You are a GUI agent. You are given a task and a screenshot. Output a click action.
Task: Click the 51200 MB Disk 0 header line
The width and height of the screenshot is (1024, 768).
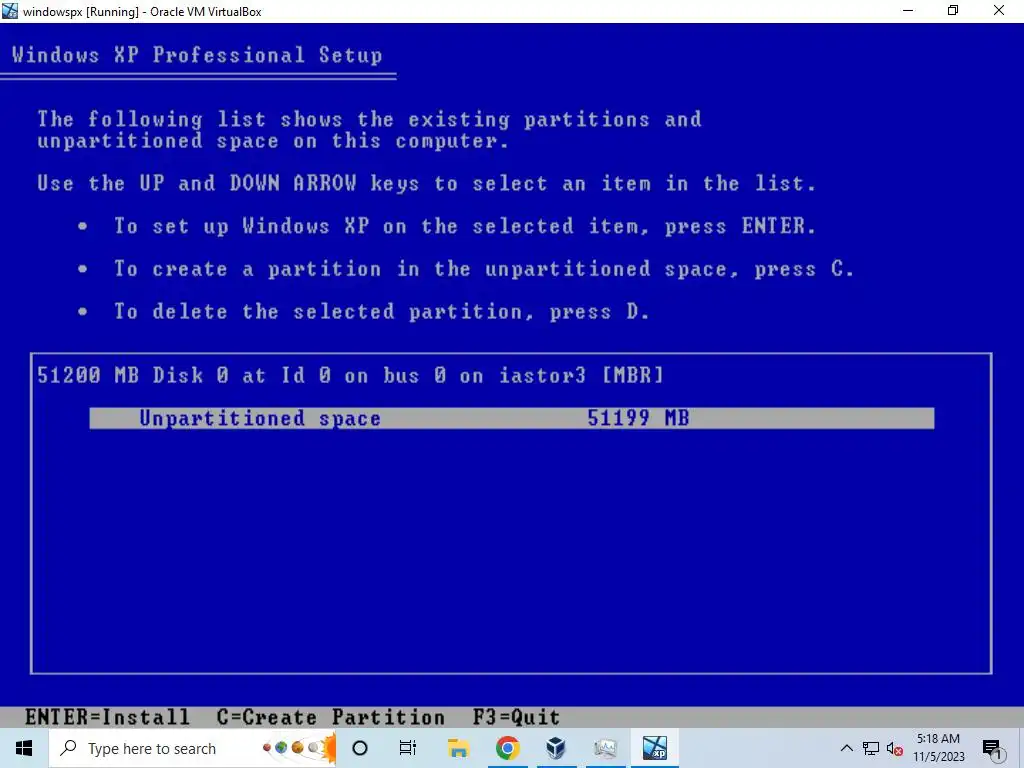350,375
